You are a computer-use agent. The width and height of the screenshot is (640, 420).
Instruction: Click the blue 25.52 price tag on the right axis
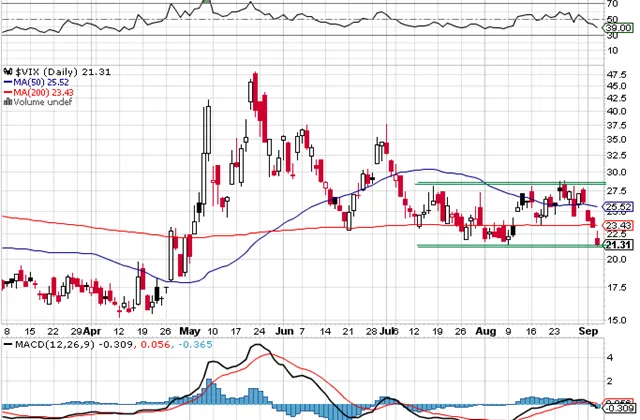point(618,207)
